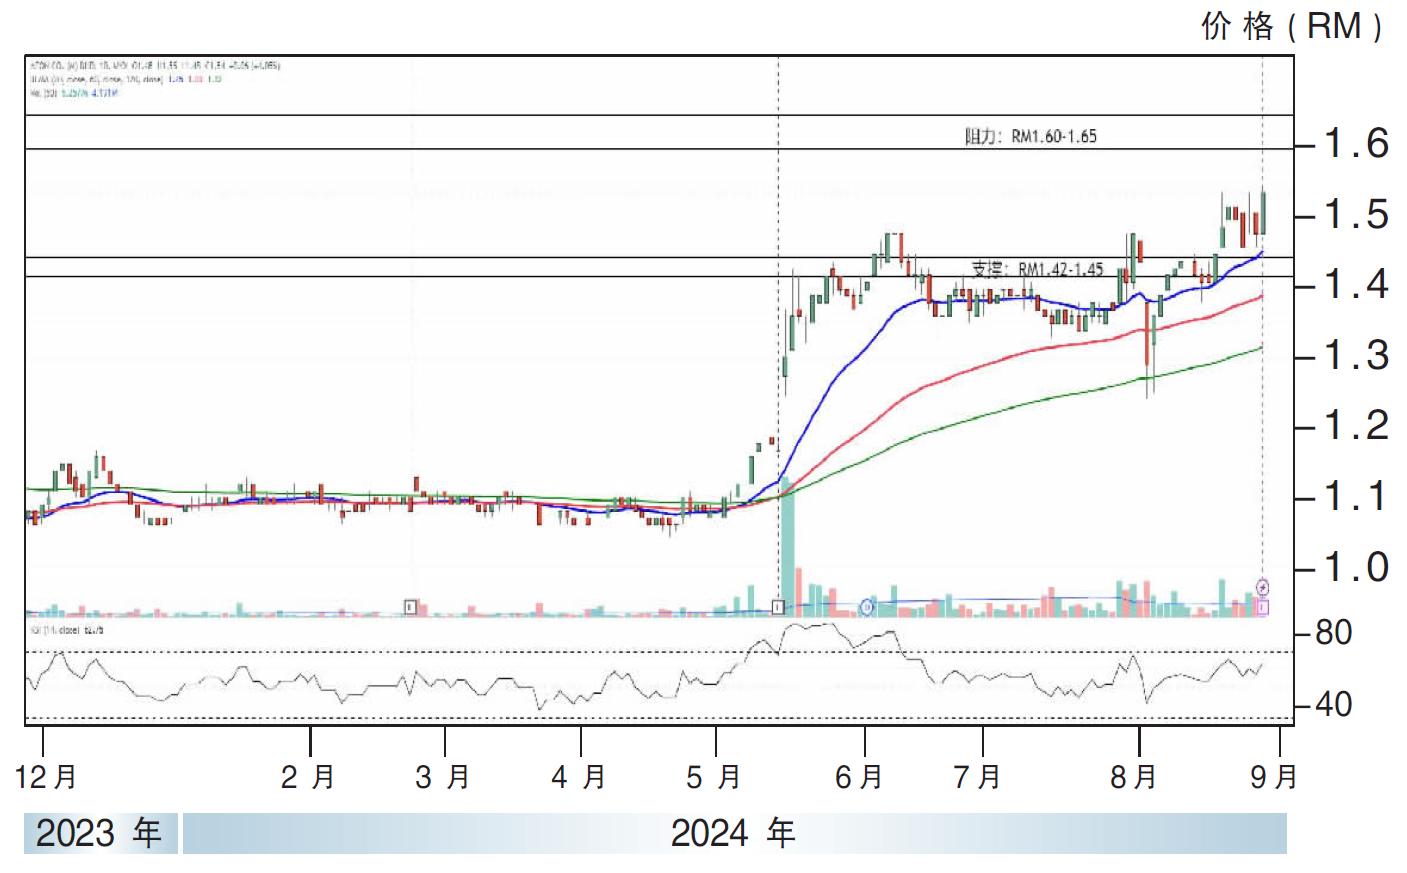Select the 12月 month on time axis
Viewport: 1407px width, 873px height.
46,776
